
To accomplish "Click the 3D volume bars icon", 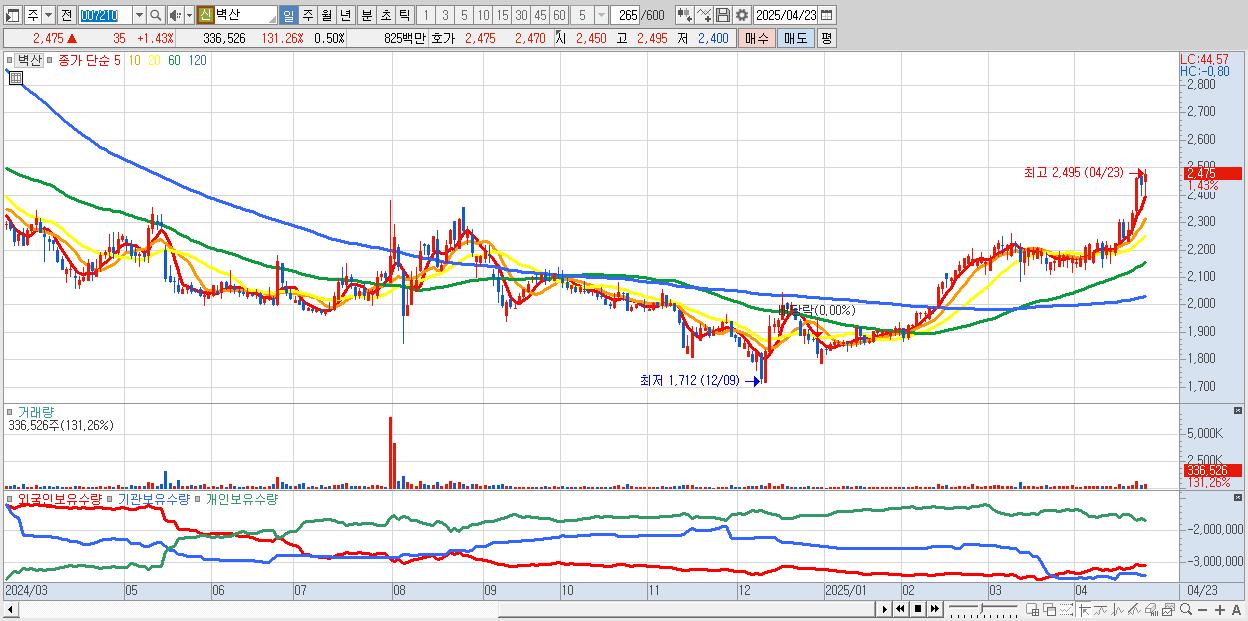I will [x=1151, y=609].
